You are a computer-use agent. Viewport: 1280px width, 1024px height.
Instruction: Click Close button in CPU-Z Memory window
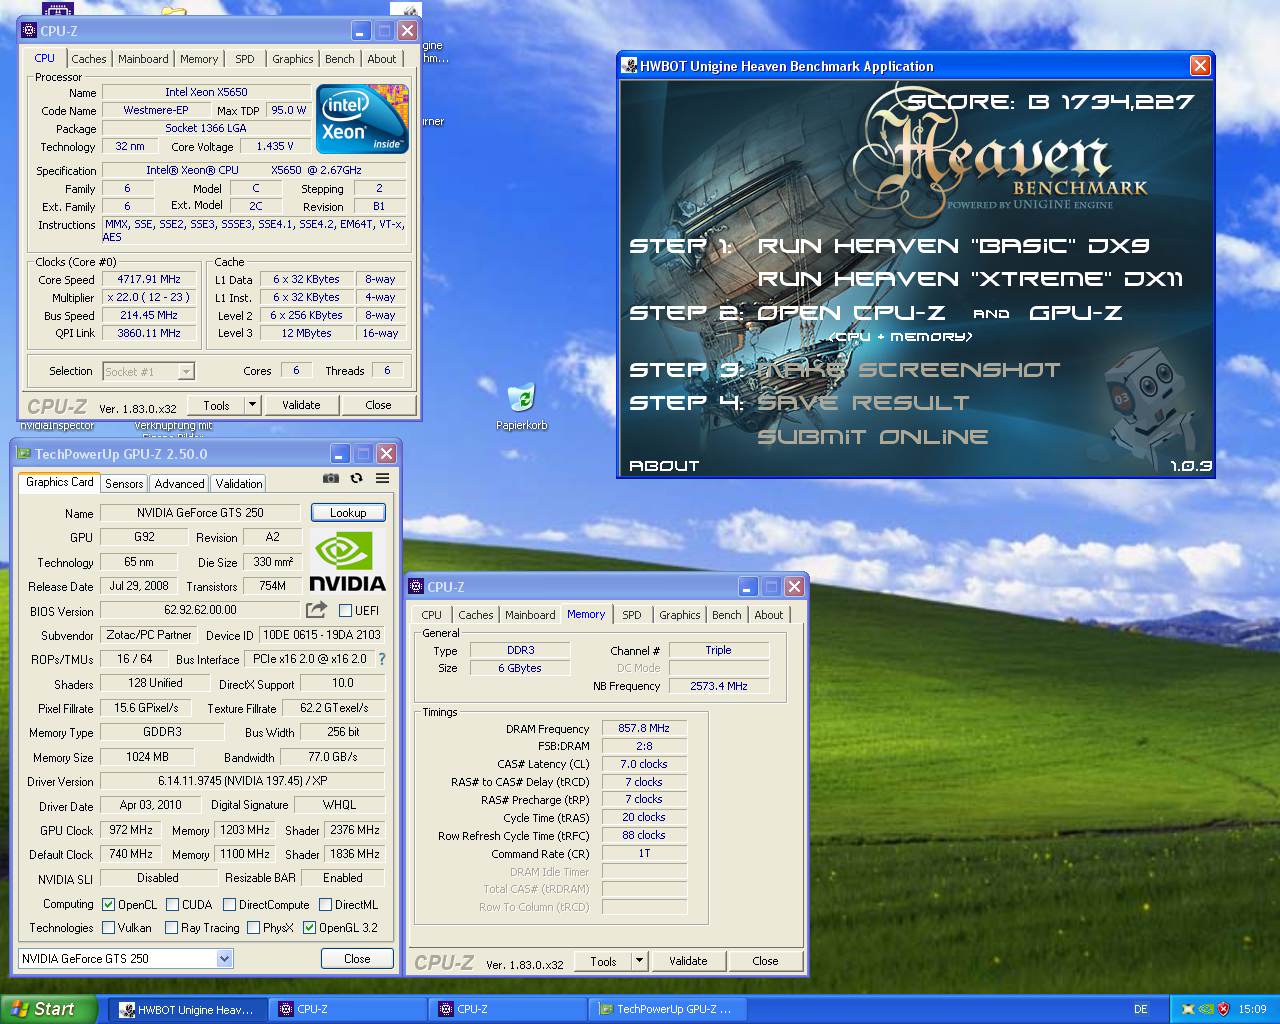click(x=765, y=961)
